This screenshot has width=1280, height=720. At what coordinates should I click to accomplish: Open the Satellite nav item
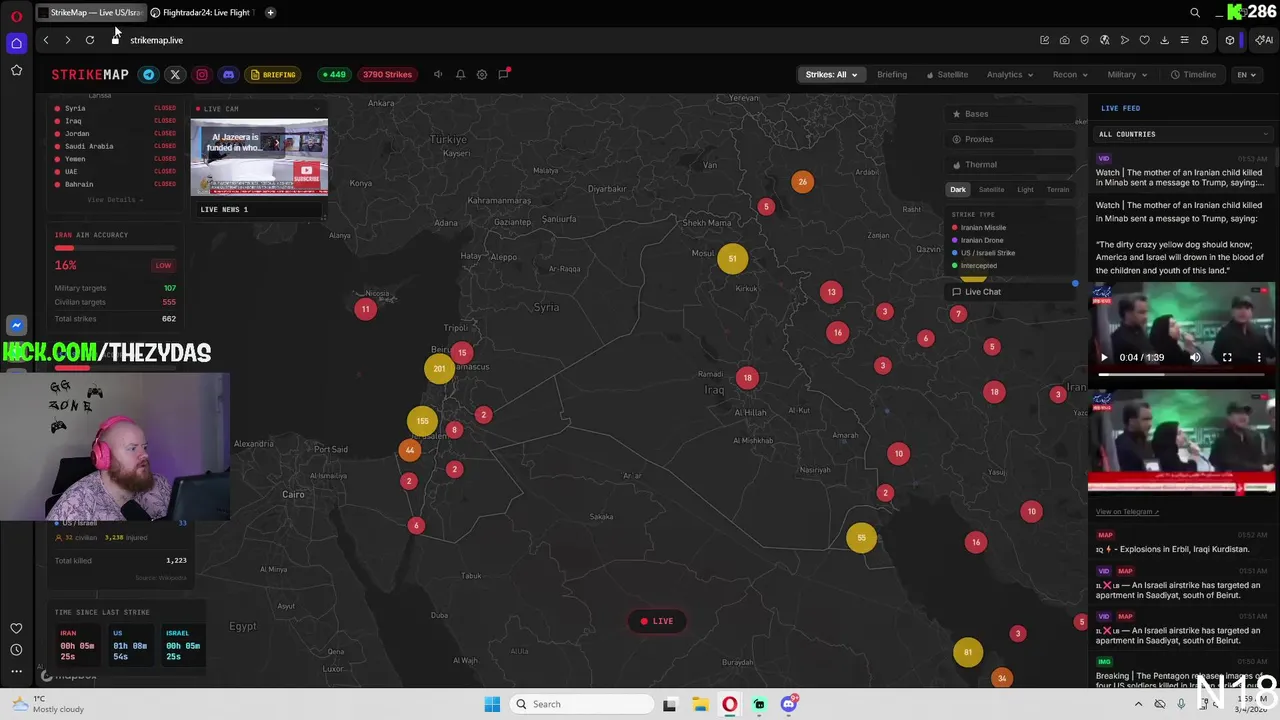[947, 75]
